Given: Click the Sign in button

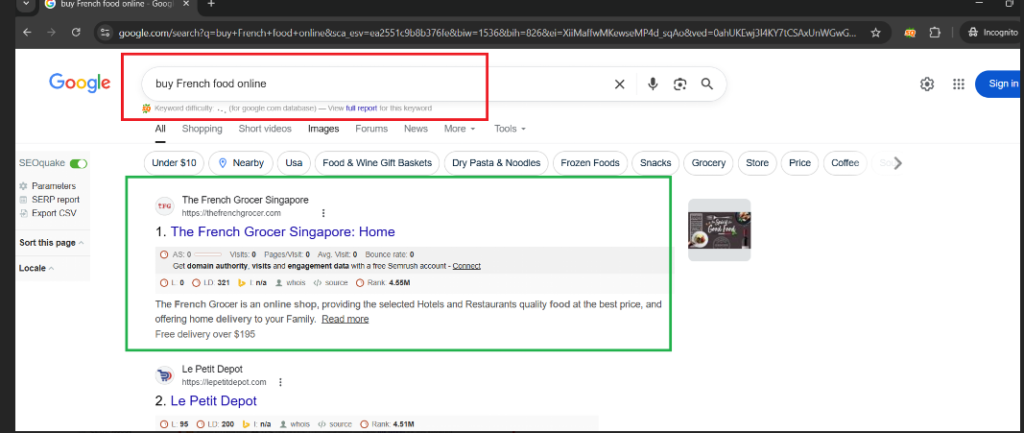Looking at the screenshot, I should (998, 84).
